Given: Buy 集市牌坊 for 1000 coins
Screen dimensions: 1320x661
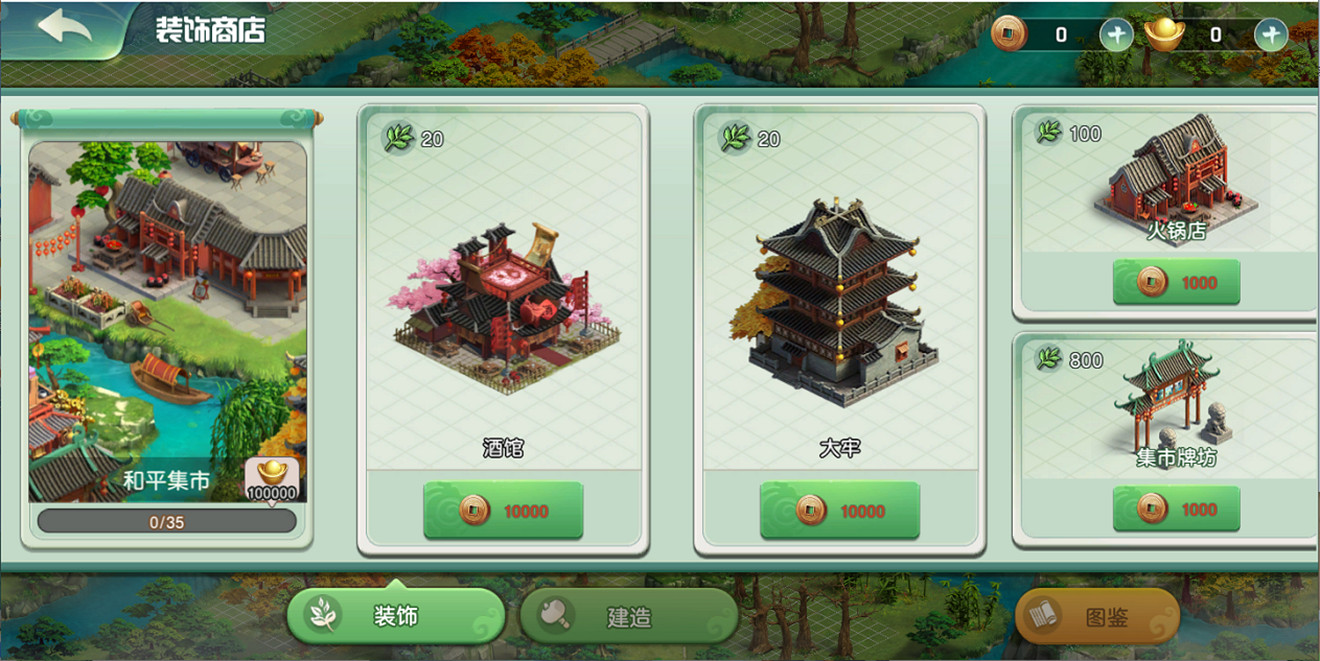Looking at the screenshot, I should 1176,509.
